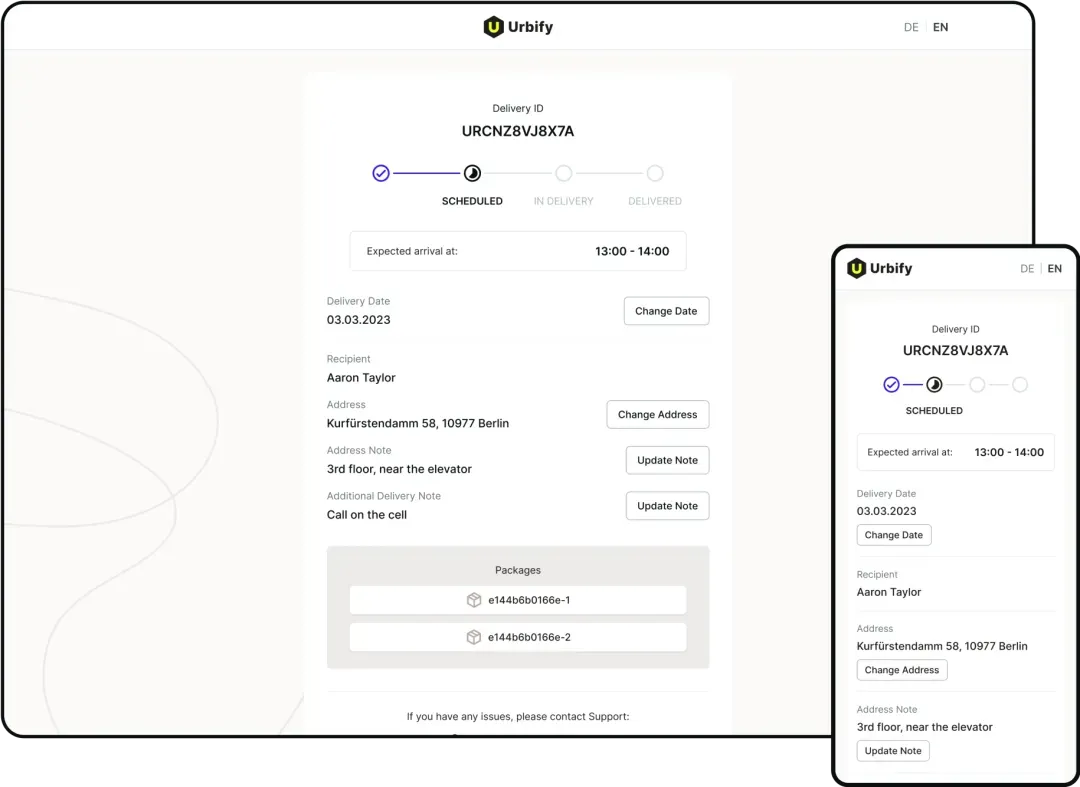Click IN DELIVERY label in desktop tracker
Screen dimensions: 1080x787
(x=563, y=201)
